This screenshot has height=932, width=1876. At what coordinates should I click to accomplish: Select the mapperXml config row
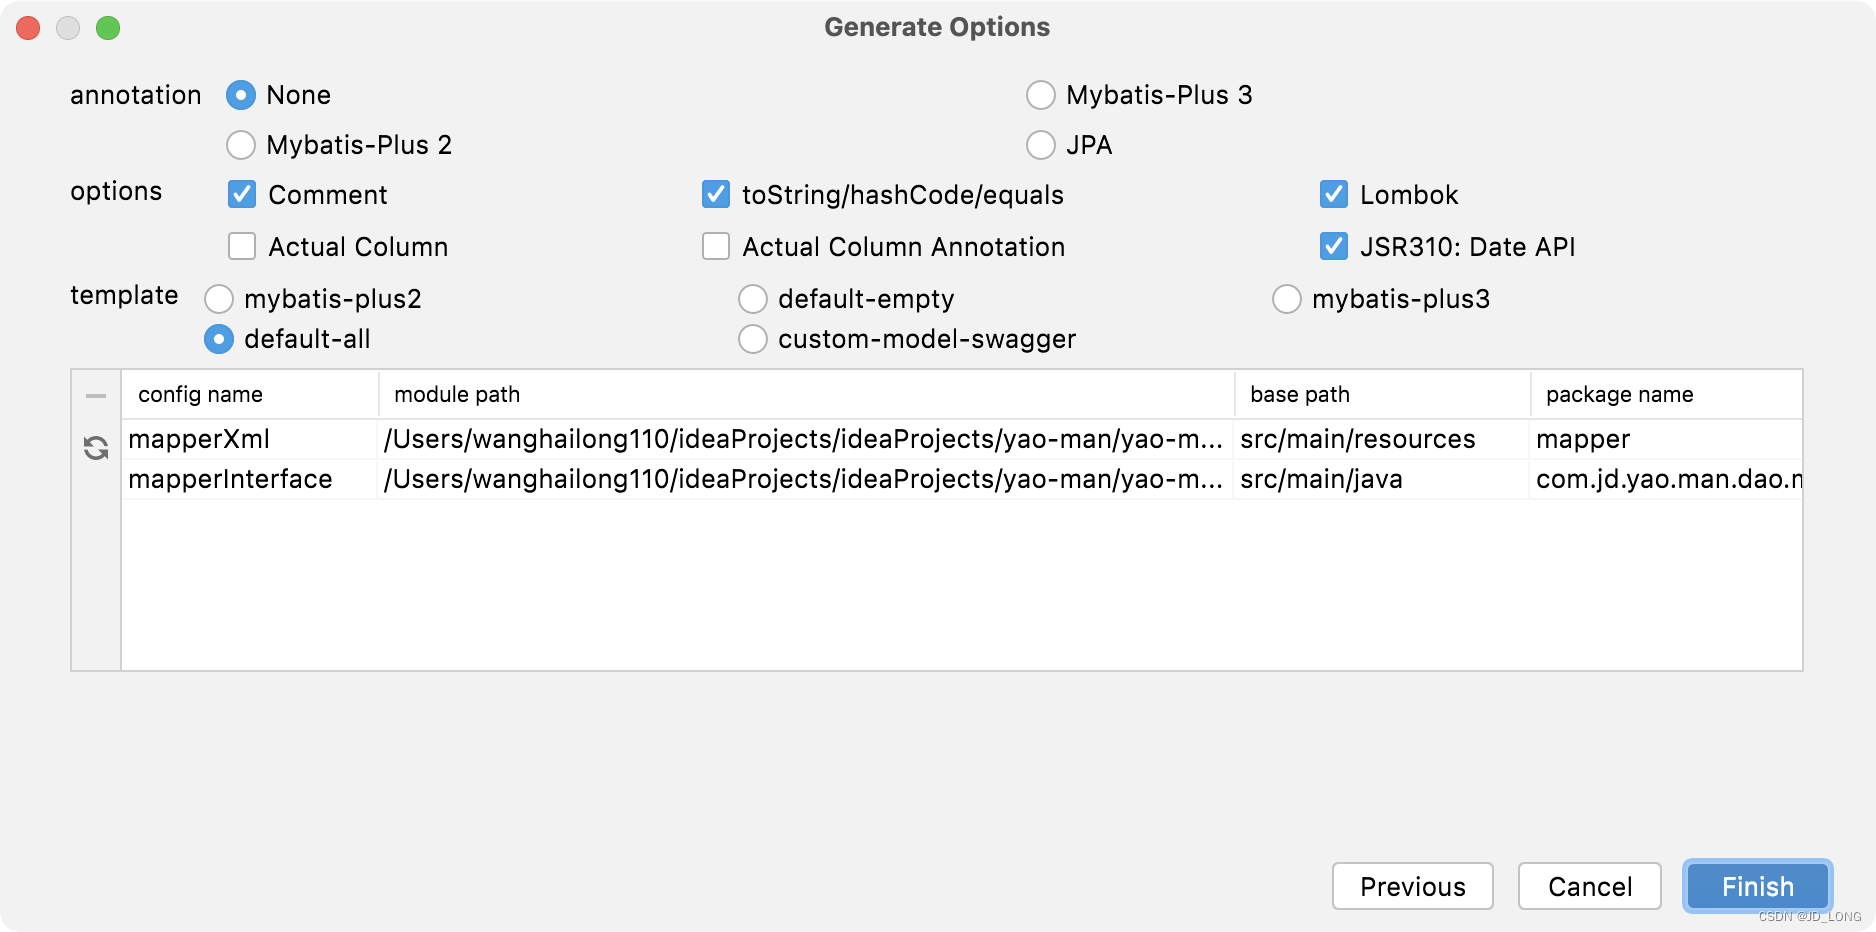click(x=962, y=439)
